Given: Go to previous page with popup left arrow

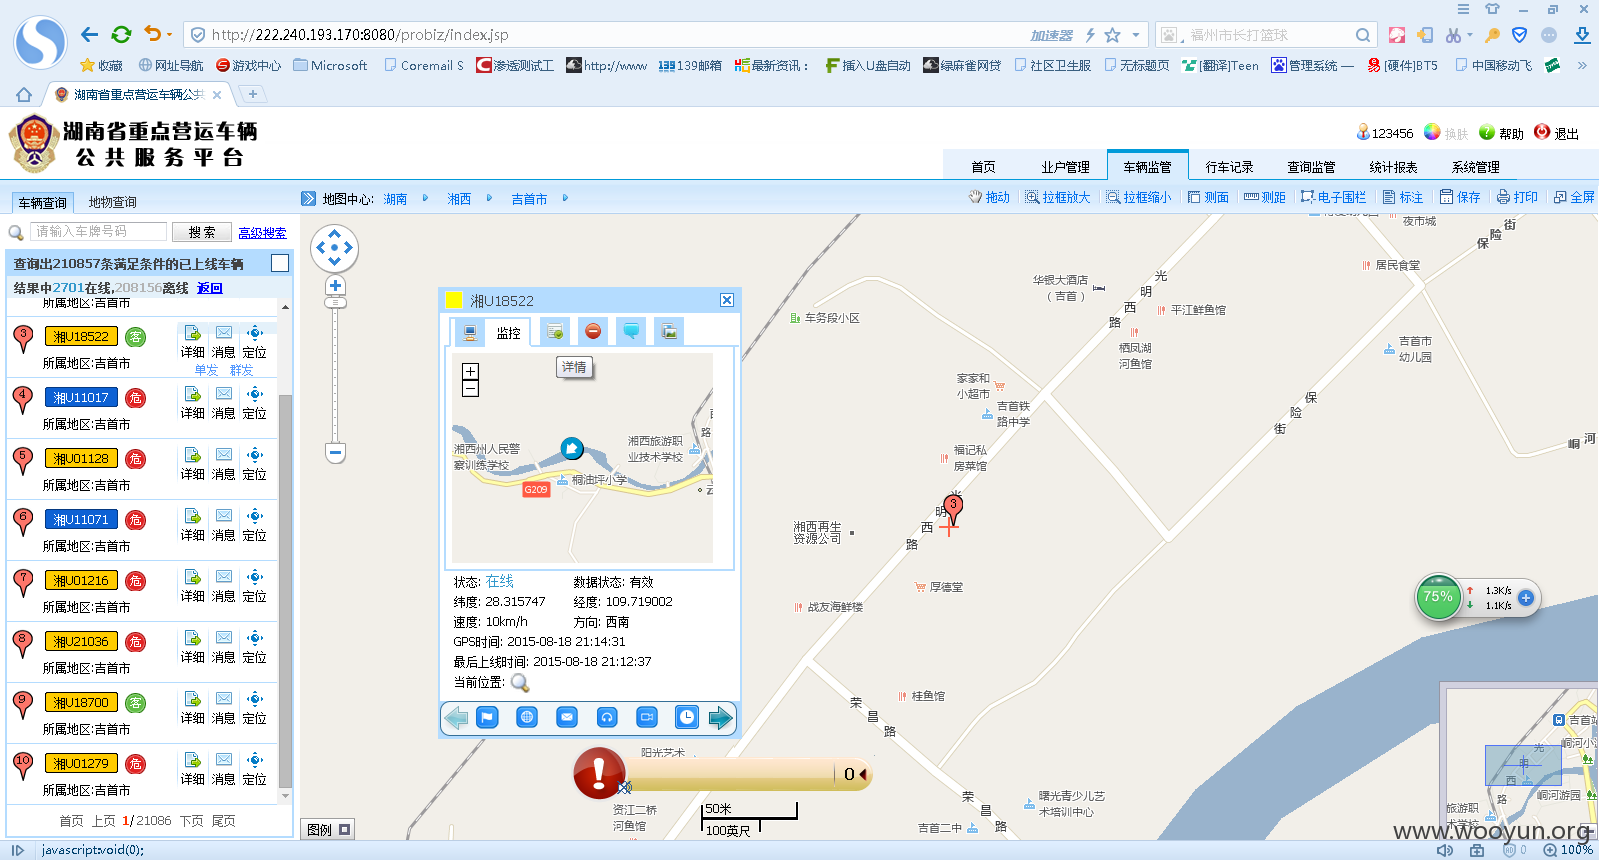Looking at the screenshot, I should tap(456, 717).
